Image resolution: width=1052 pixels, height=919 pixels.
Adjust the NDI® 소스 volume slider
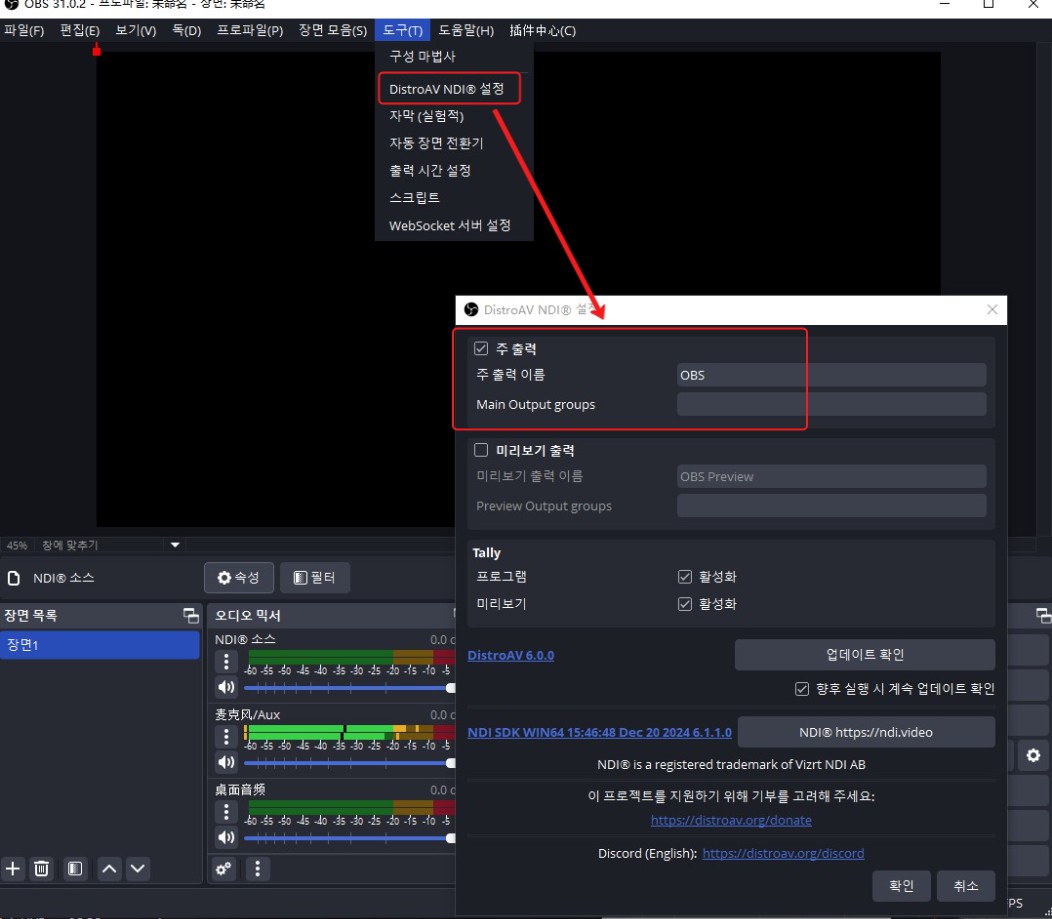pyautogui.click(x=350, y=688)
